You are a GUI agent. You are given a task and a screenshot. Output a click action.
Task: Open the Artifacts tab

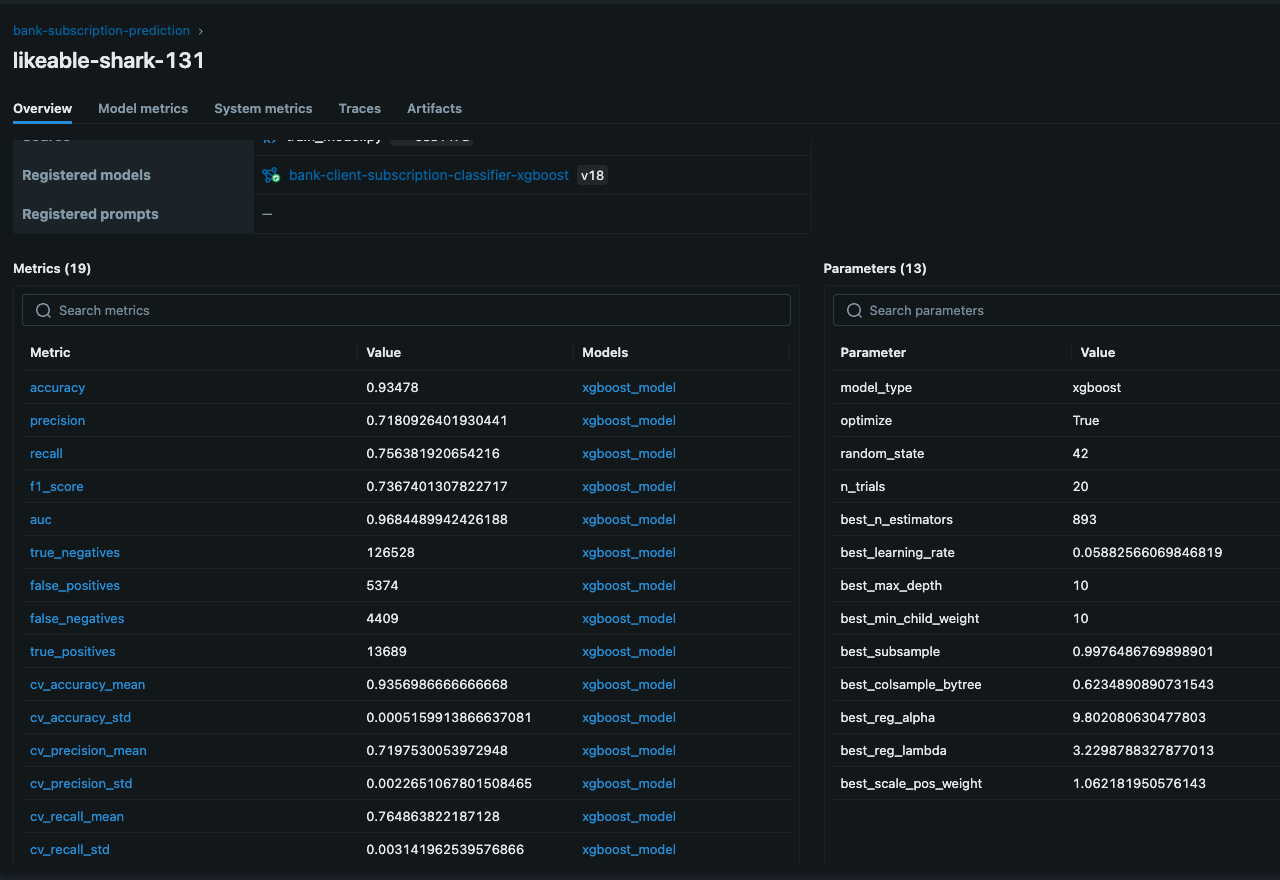pos(434,108)
